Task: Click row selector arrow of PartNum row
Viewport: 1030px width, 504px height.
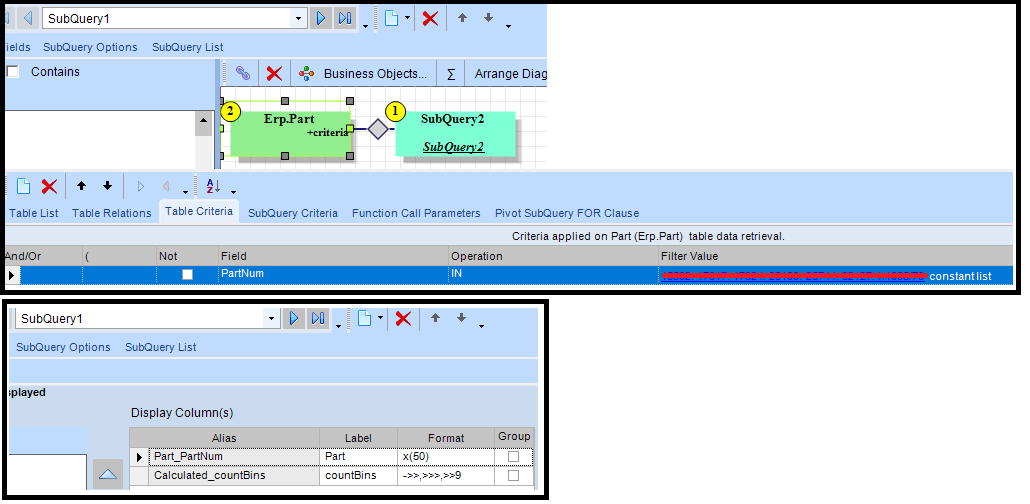Action: tap(11, 275)
